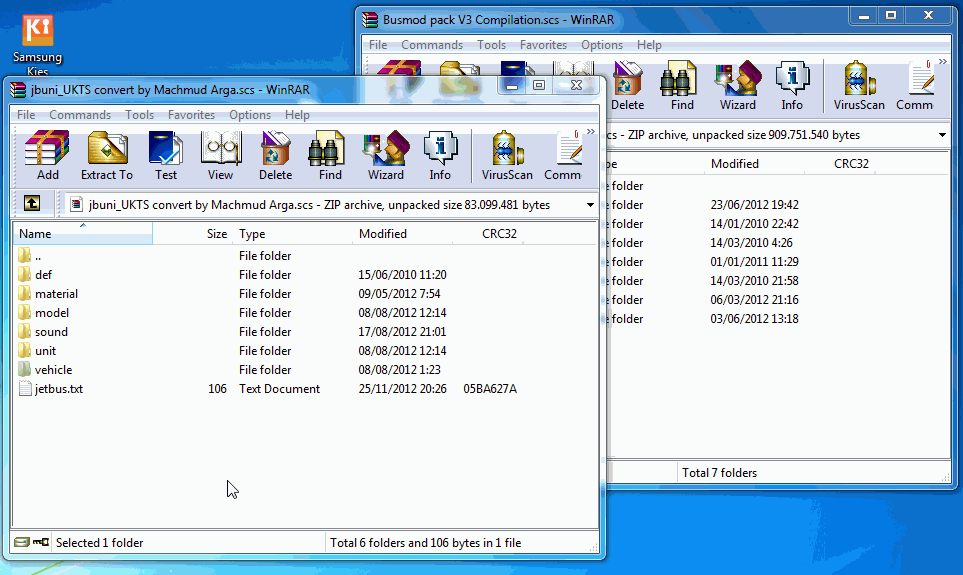Open Commands menu in Busmod pack window

coord(432,45)
